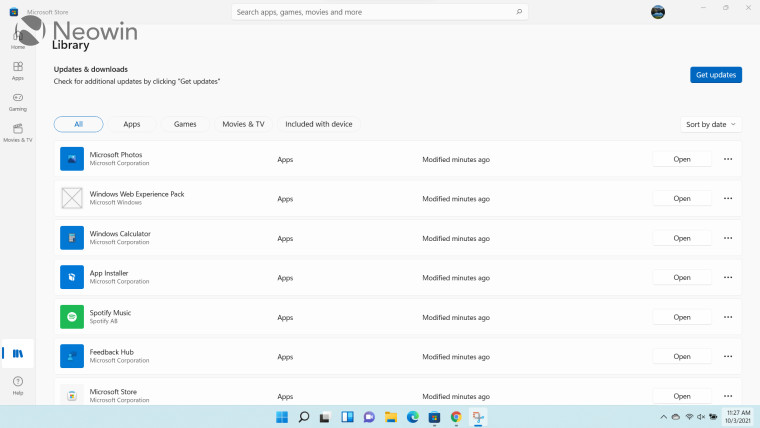Click the App Installer app icon
The height and width of the screenshot is (428, 760).
(72, 277)
